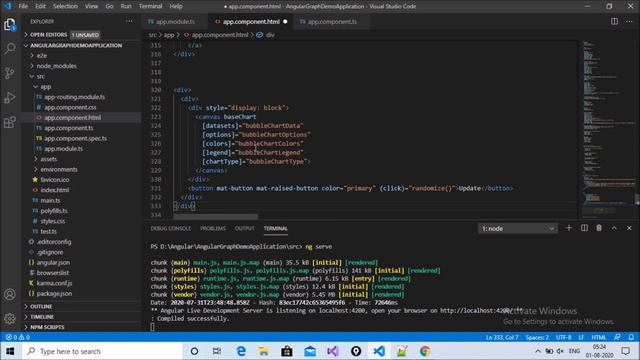Viewport: 640px width, 360px height.
Task: Switch to app.module.ts editor tab
Action: tap(175, 22)
